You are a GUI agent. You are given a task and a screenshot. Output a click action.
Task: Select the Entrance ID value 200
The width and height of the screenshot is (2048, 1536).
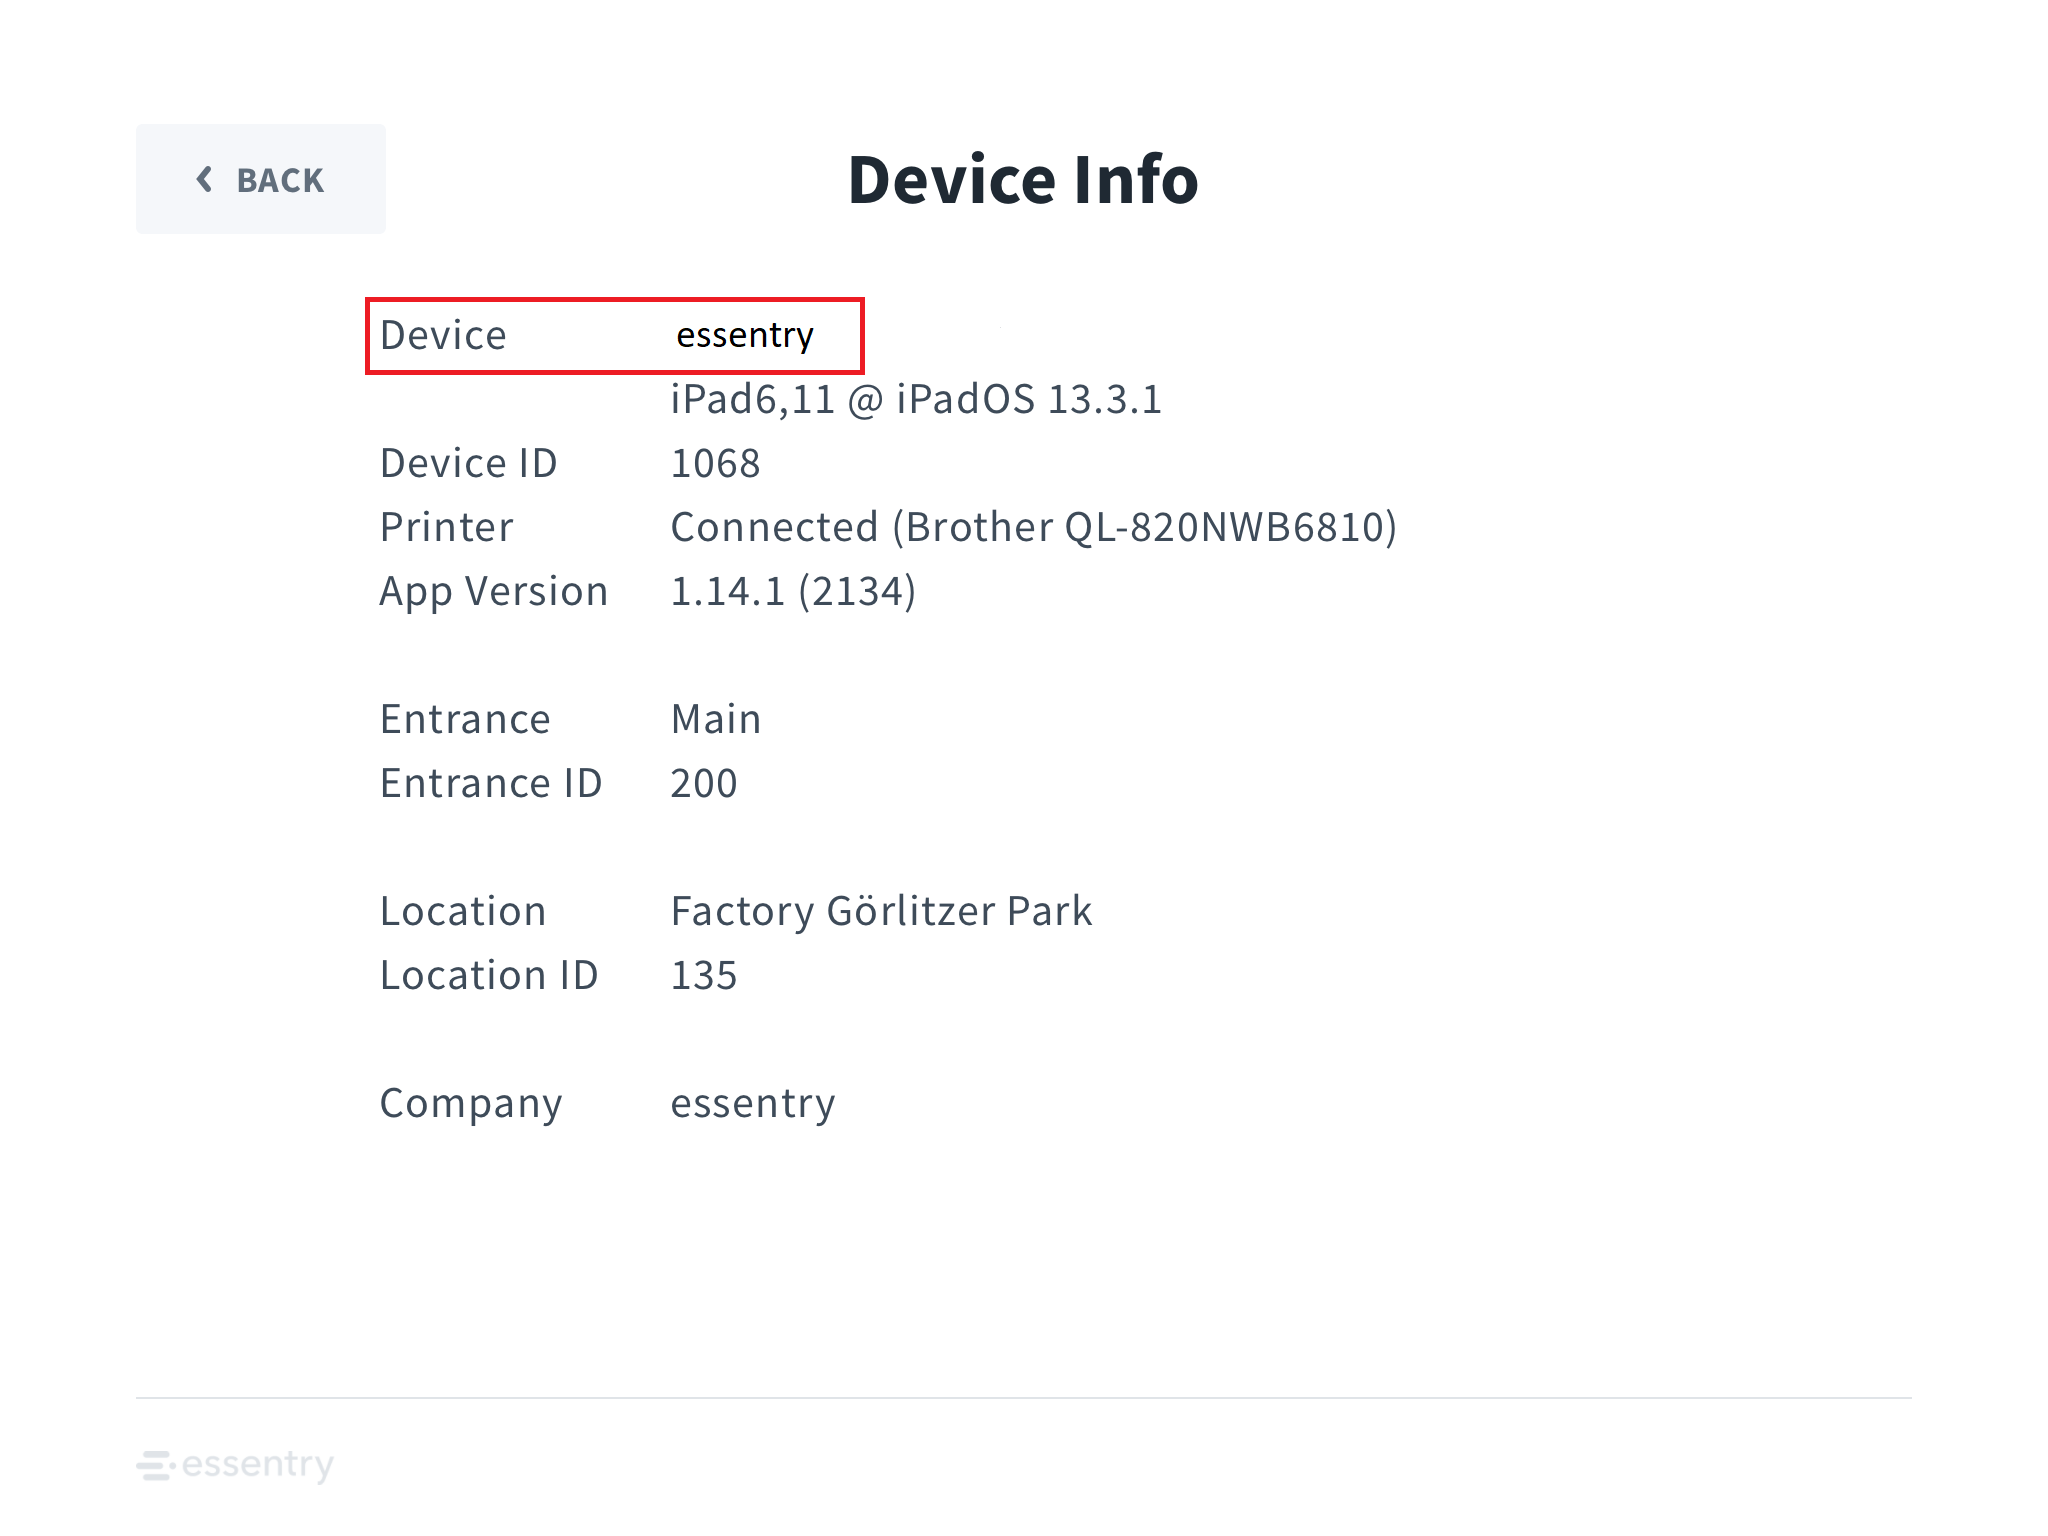pyautogui.click(x=704, y=783)
